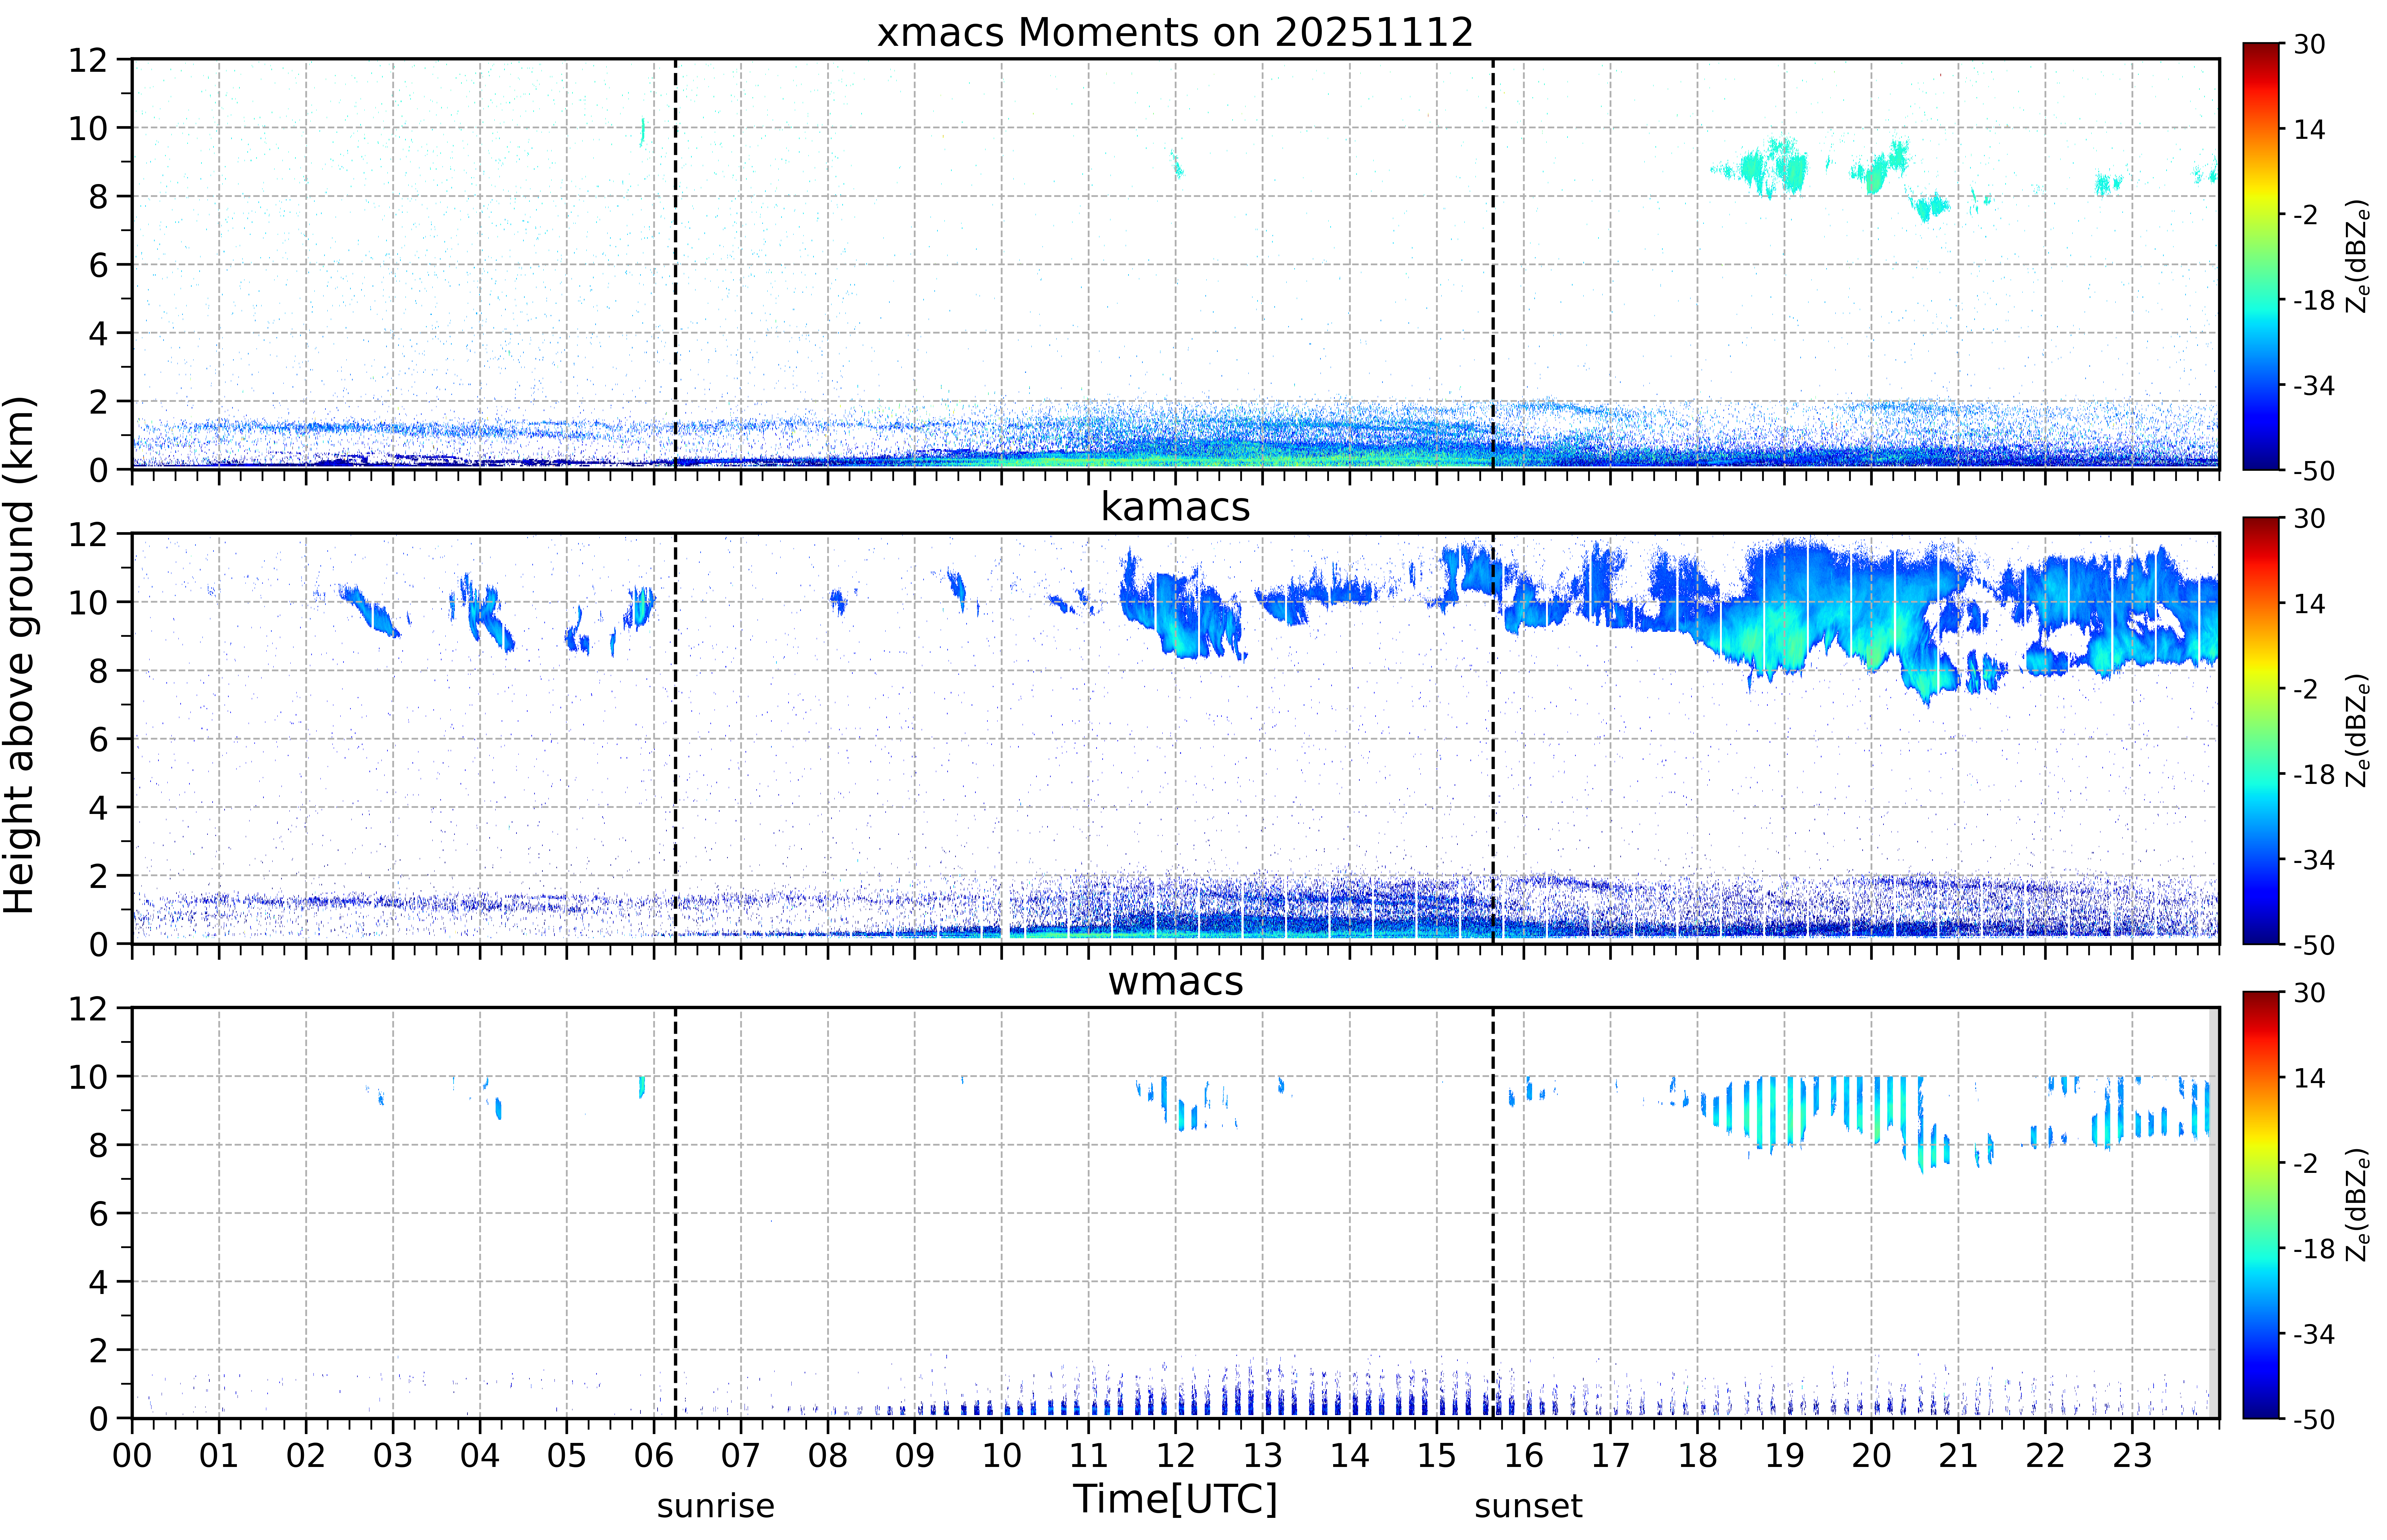The width and height of the screenshot is (2387, 1540).
Task: Click the "4" km height tick of the wmacs panel
Action: pyautogui.click(x=98, y=1282)
